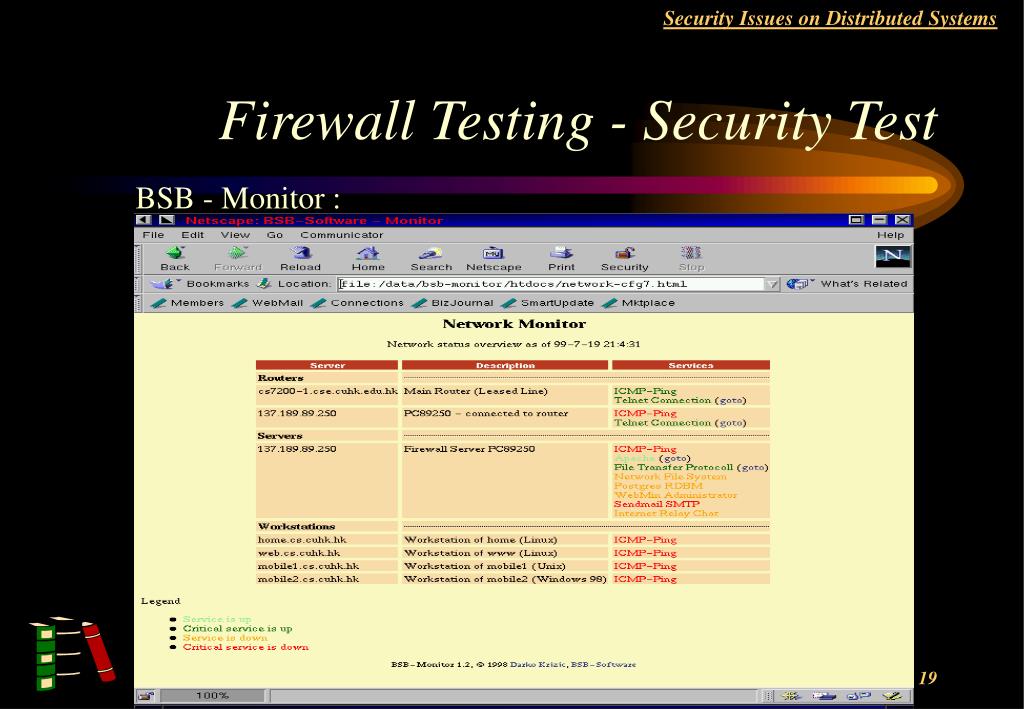
Task: Click goto beside Telnet Connection for Main Router
Action: [x=730, y=400]
